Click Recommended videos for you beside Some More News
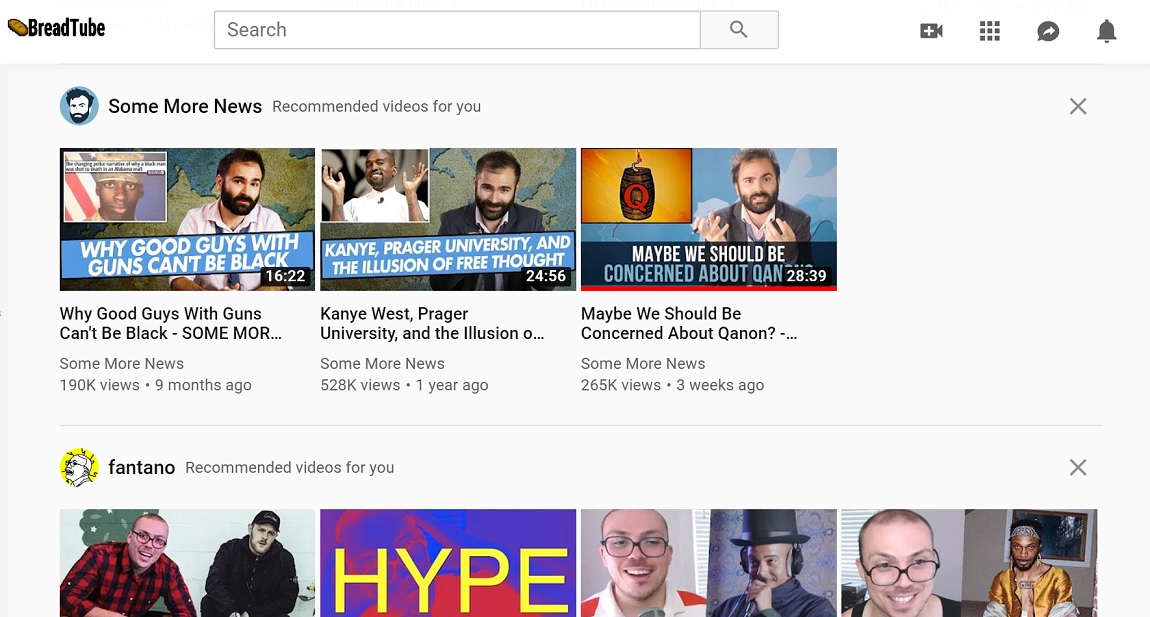Image resolution: width=1150 pixels, height=617 pixels. pos(376,106)
